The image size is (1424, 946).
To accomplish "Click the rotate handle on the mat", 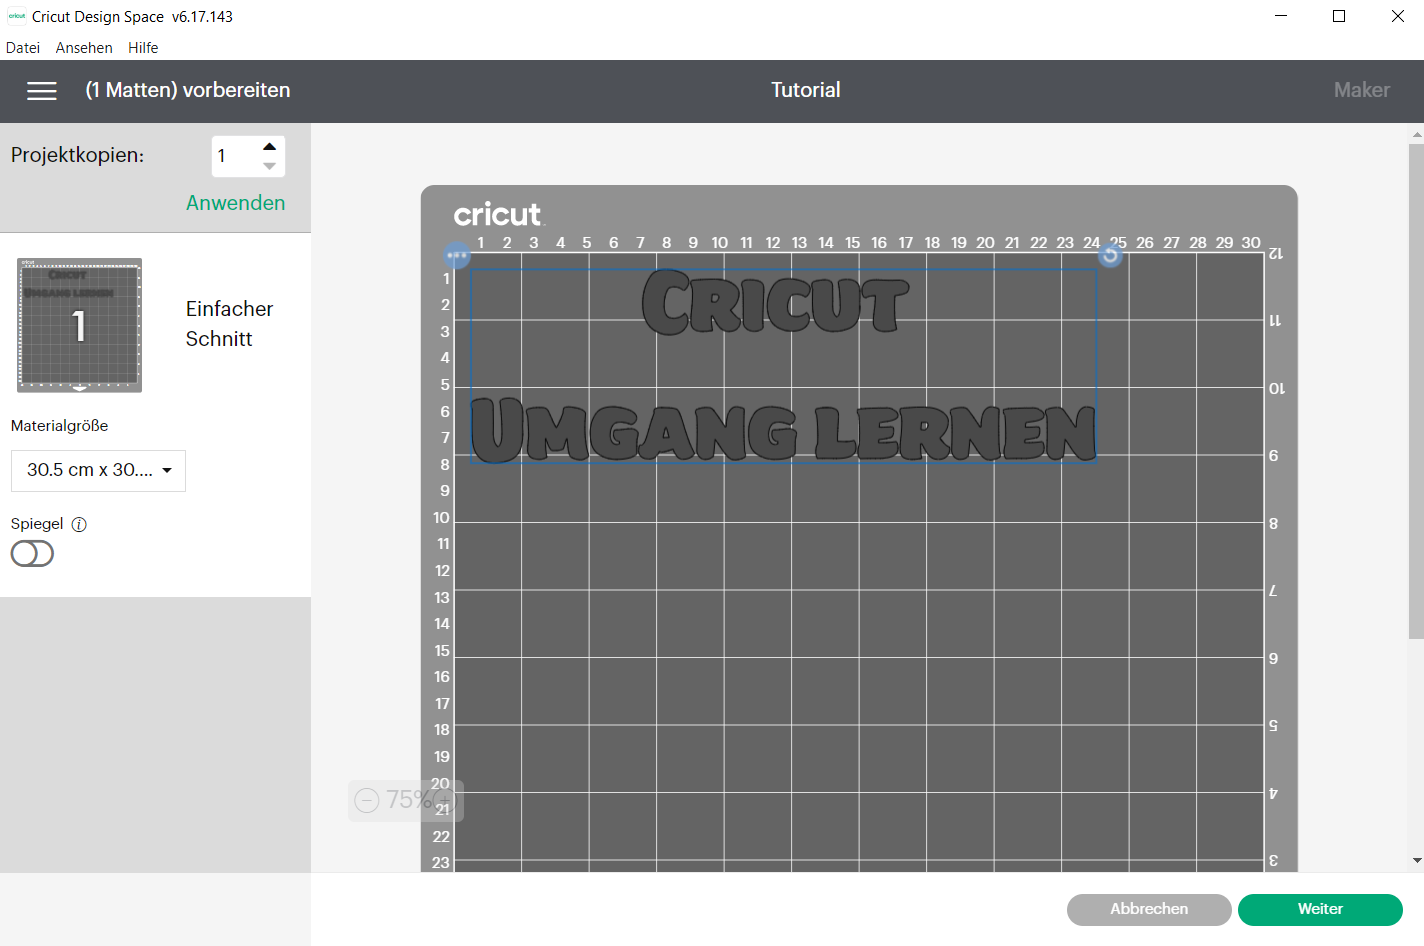I will [x=1110, y=256].
